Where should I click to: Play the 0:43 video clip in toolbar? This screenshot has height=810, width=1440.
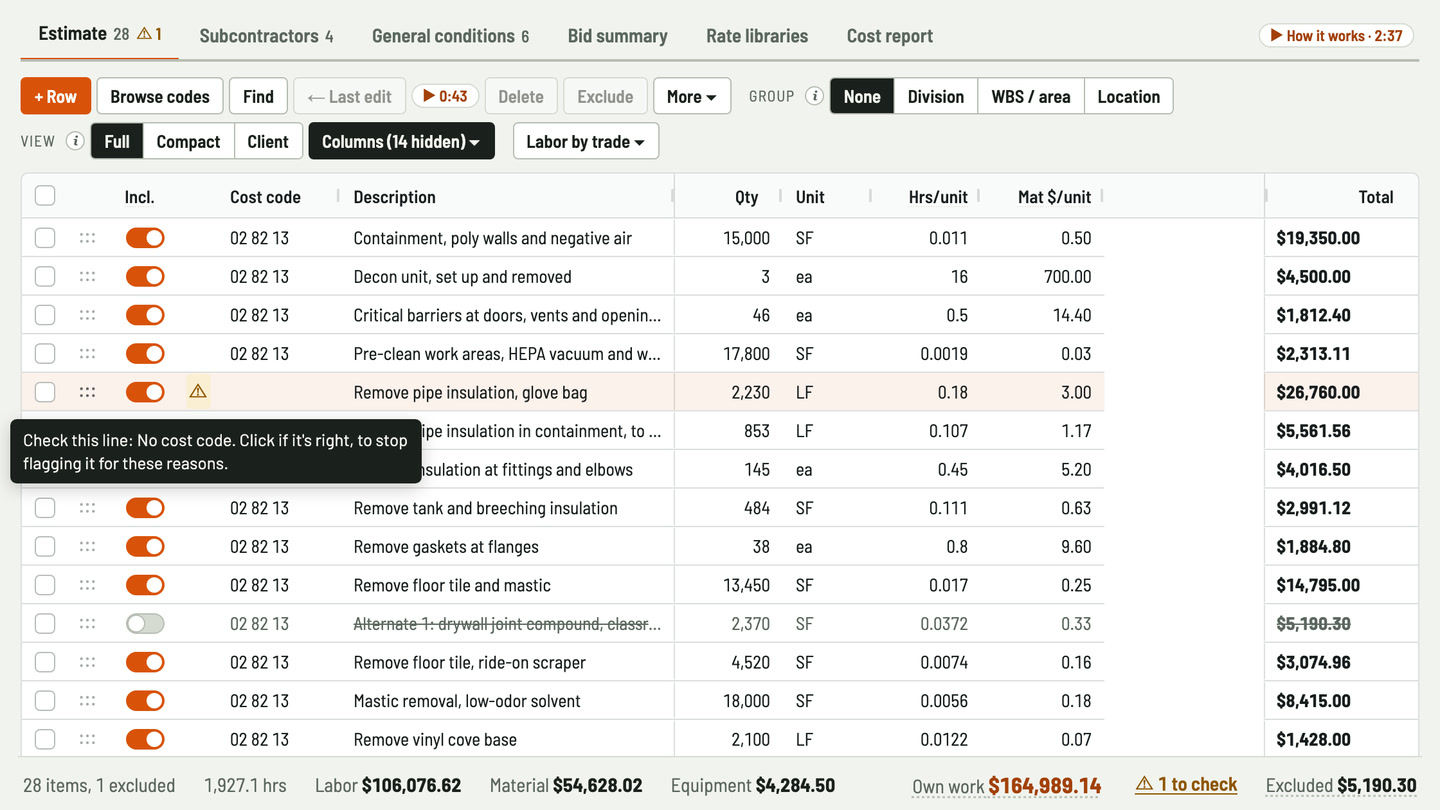445,96
